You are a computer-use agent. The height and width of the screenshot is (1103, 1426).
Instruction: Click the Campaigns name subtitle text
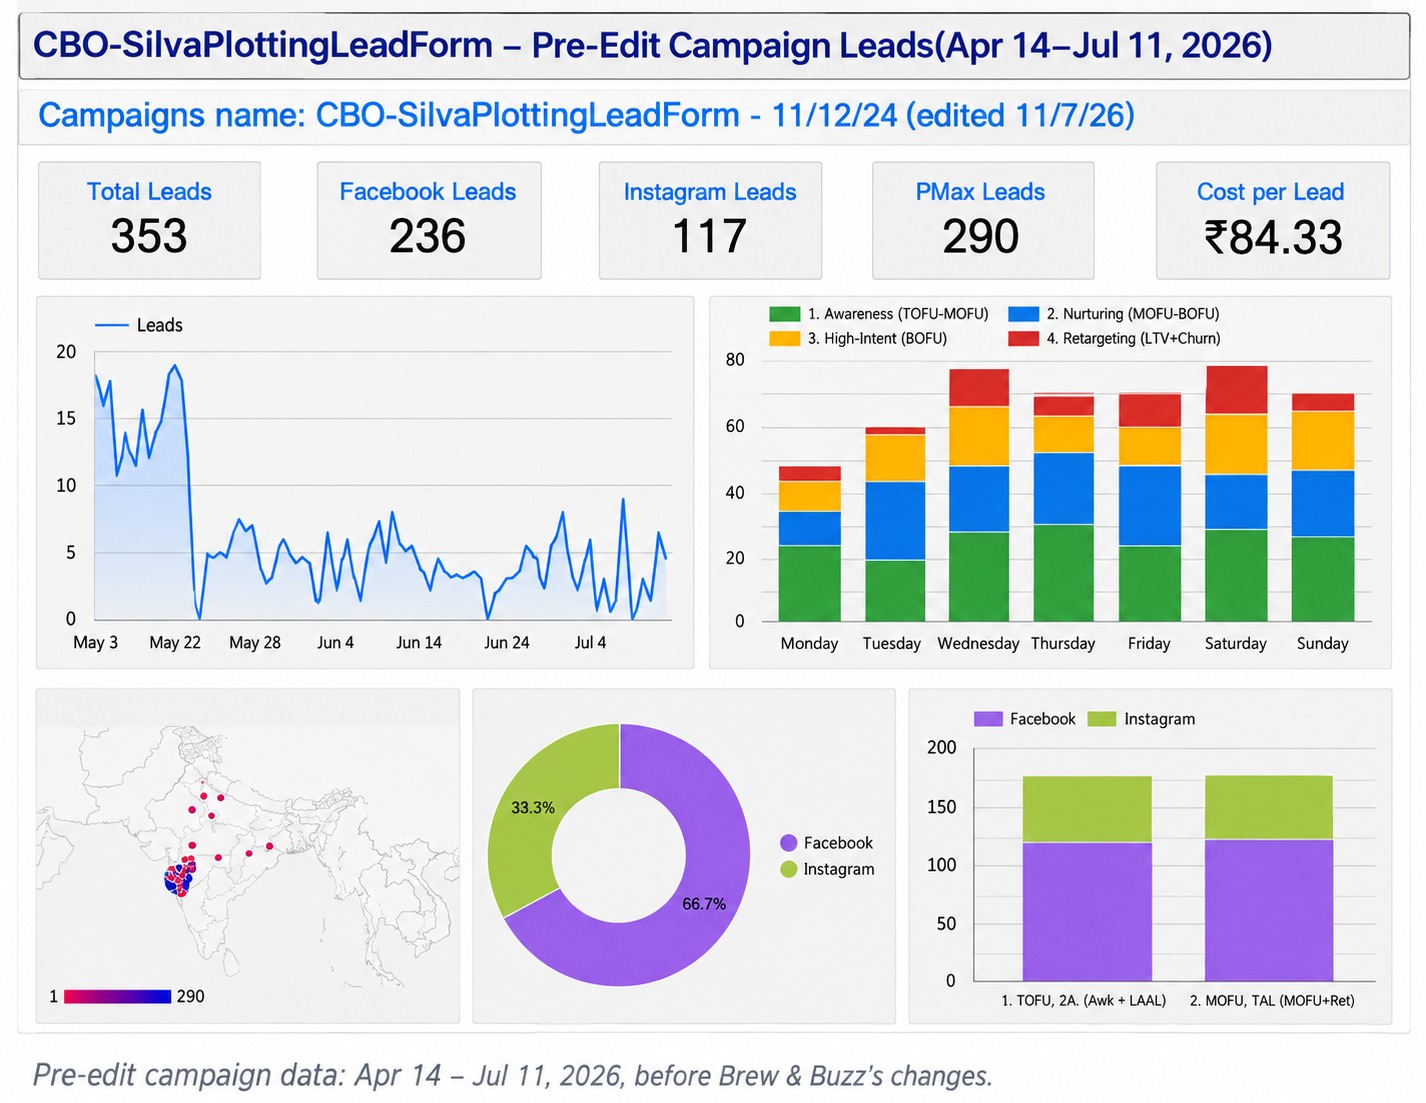pyautogui.click(x=586, y=115)
